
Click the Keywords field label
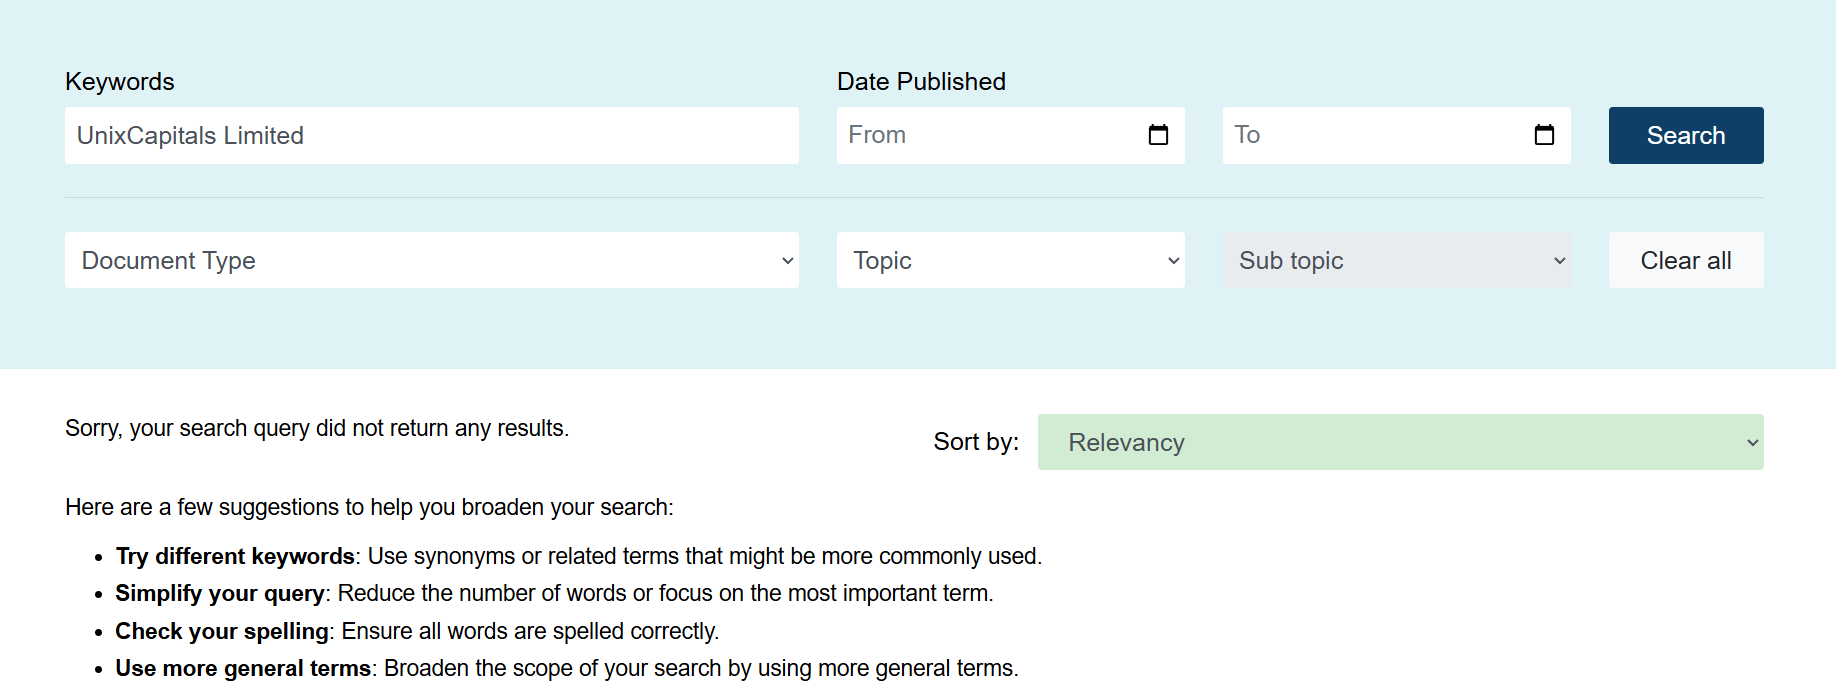(x=120, y=82)
